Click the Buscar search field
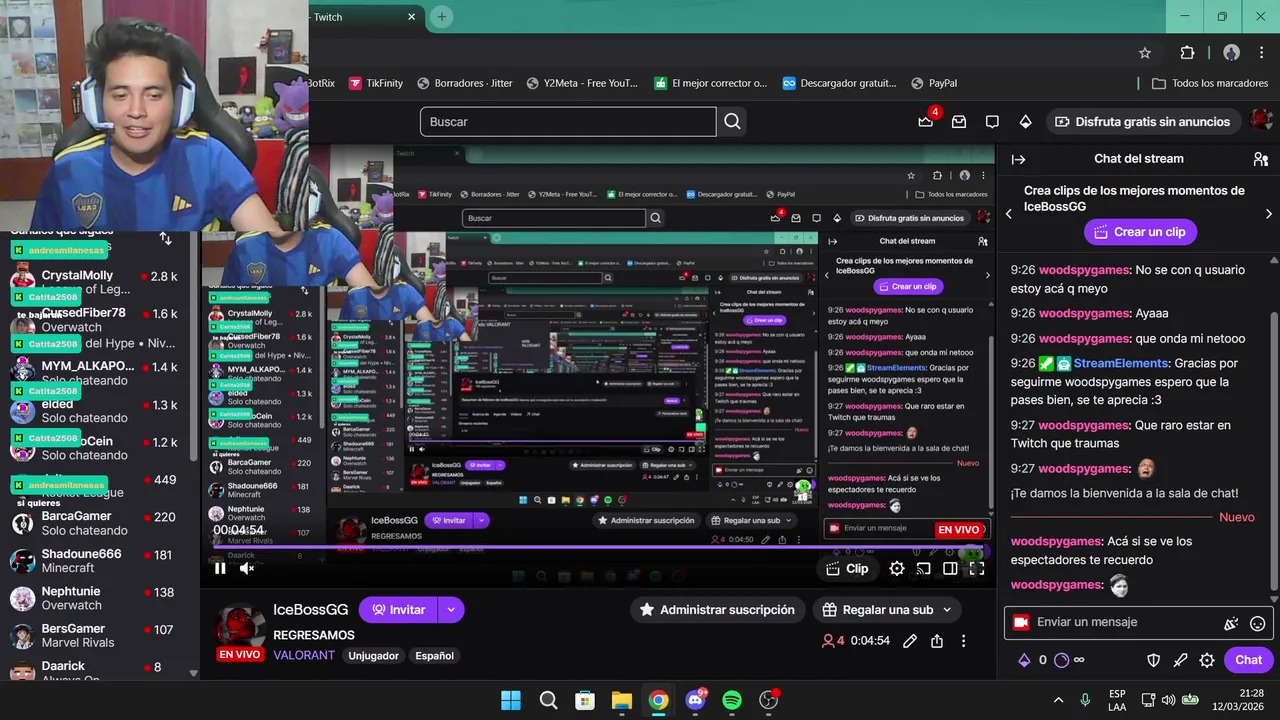Screen dimensions: 1280x720 (568, 122)
